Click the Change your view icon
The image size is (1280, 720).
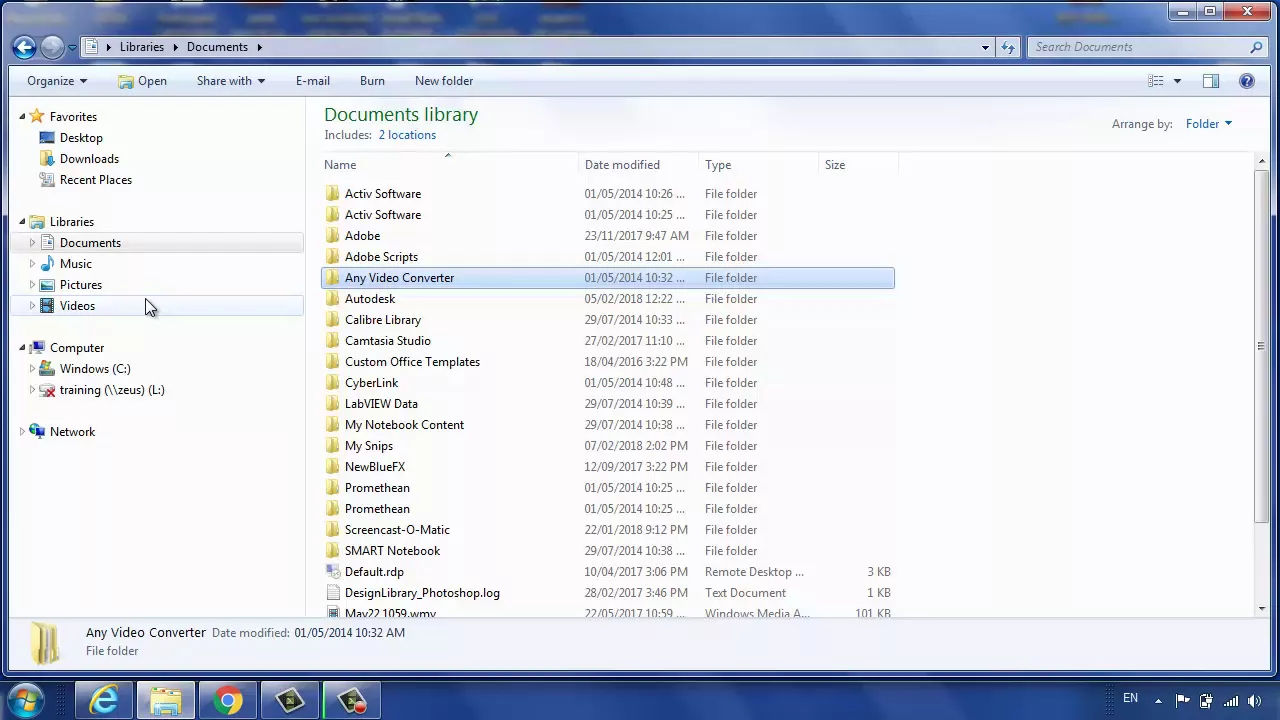(x=1156, y=81)
